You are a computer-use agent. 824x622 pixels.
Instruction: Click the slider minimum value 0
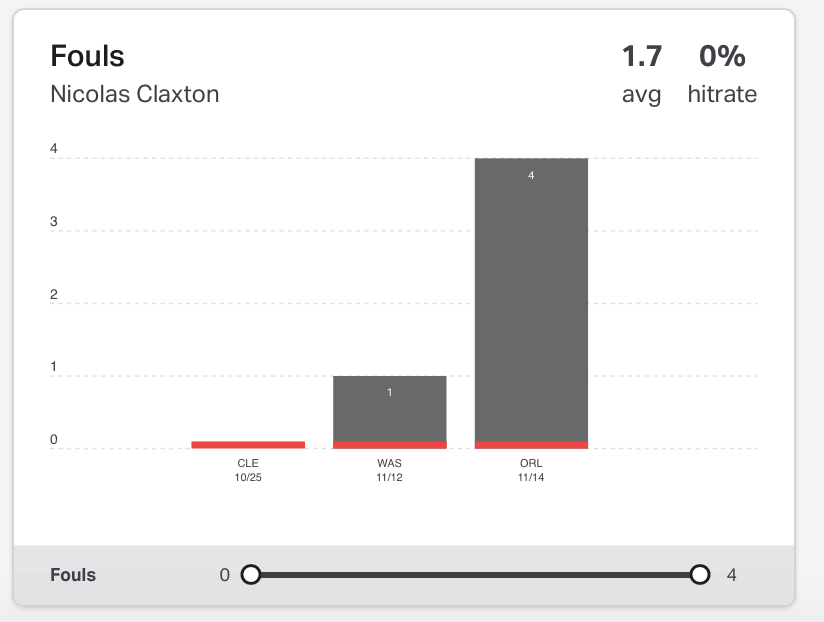[224, 575]
